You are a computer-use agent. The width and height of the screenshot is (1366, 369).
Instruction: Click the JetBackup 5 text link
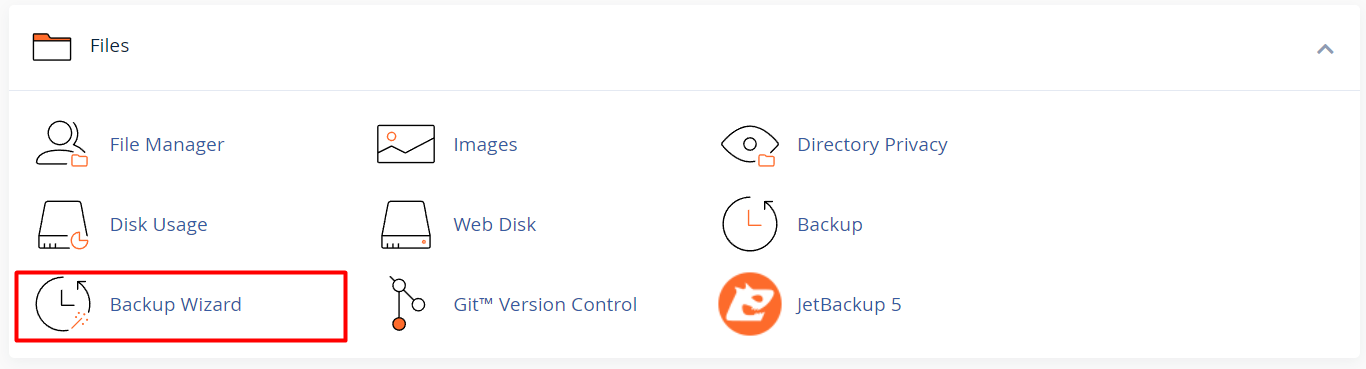click(849, 305)
